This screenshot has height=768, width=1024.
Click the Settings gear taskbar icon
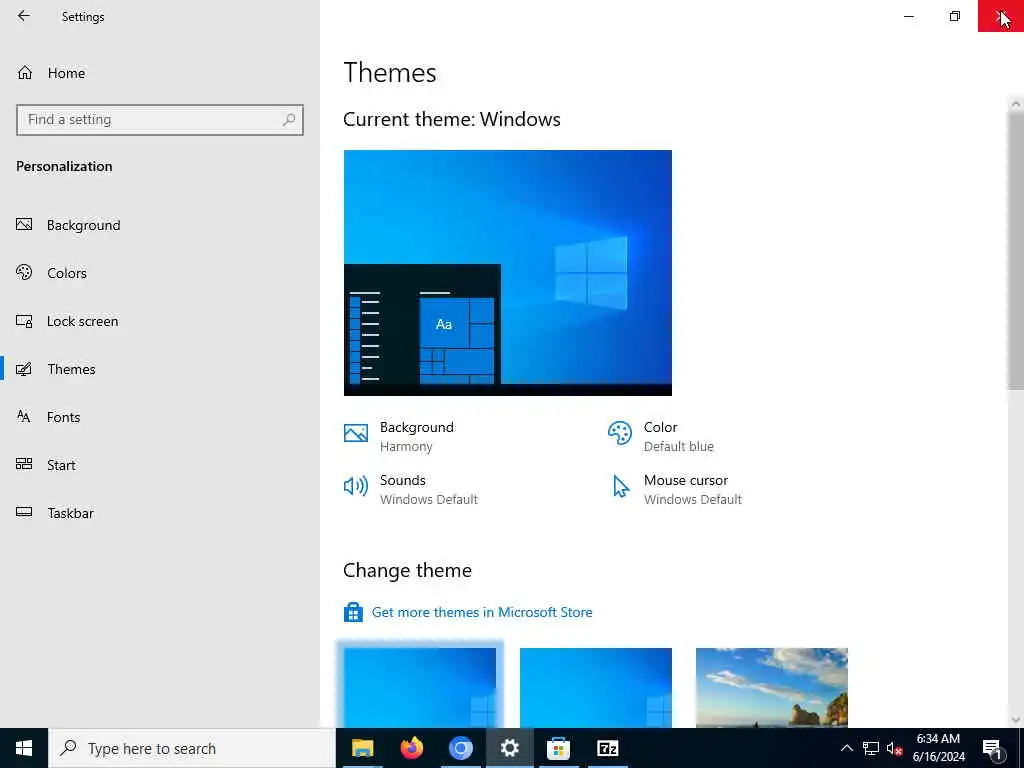click(509, 748)
